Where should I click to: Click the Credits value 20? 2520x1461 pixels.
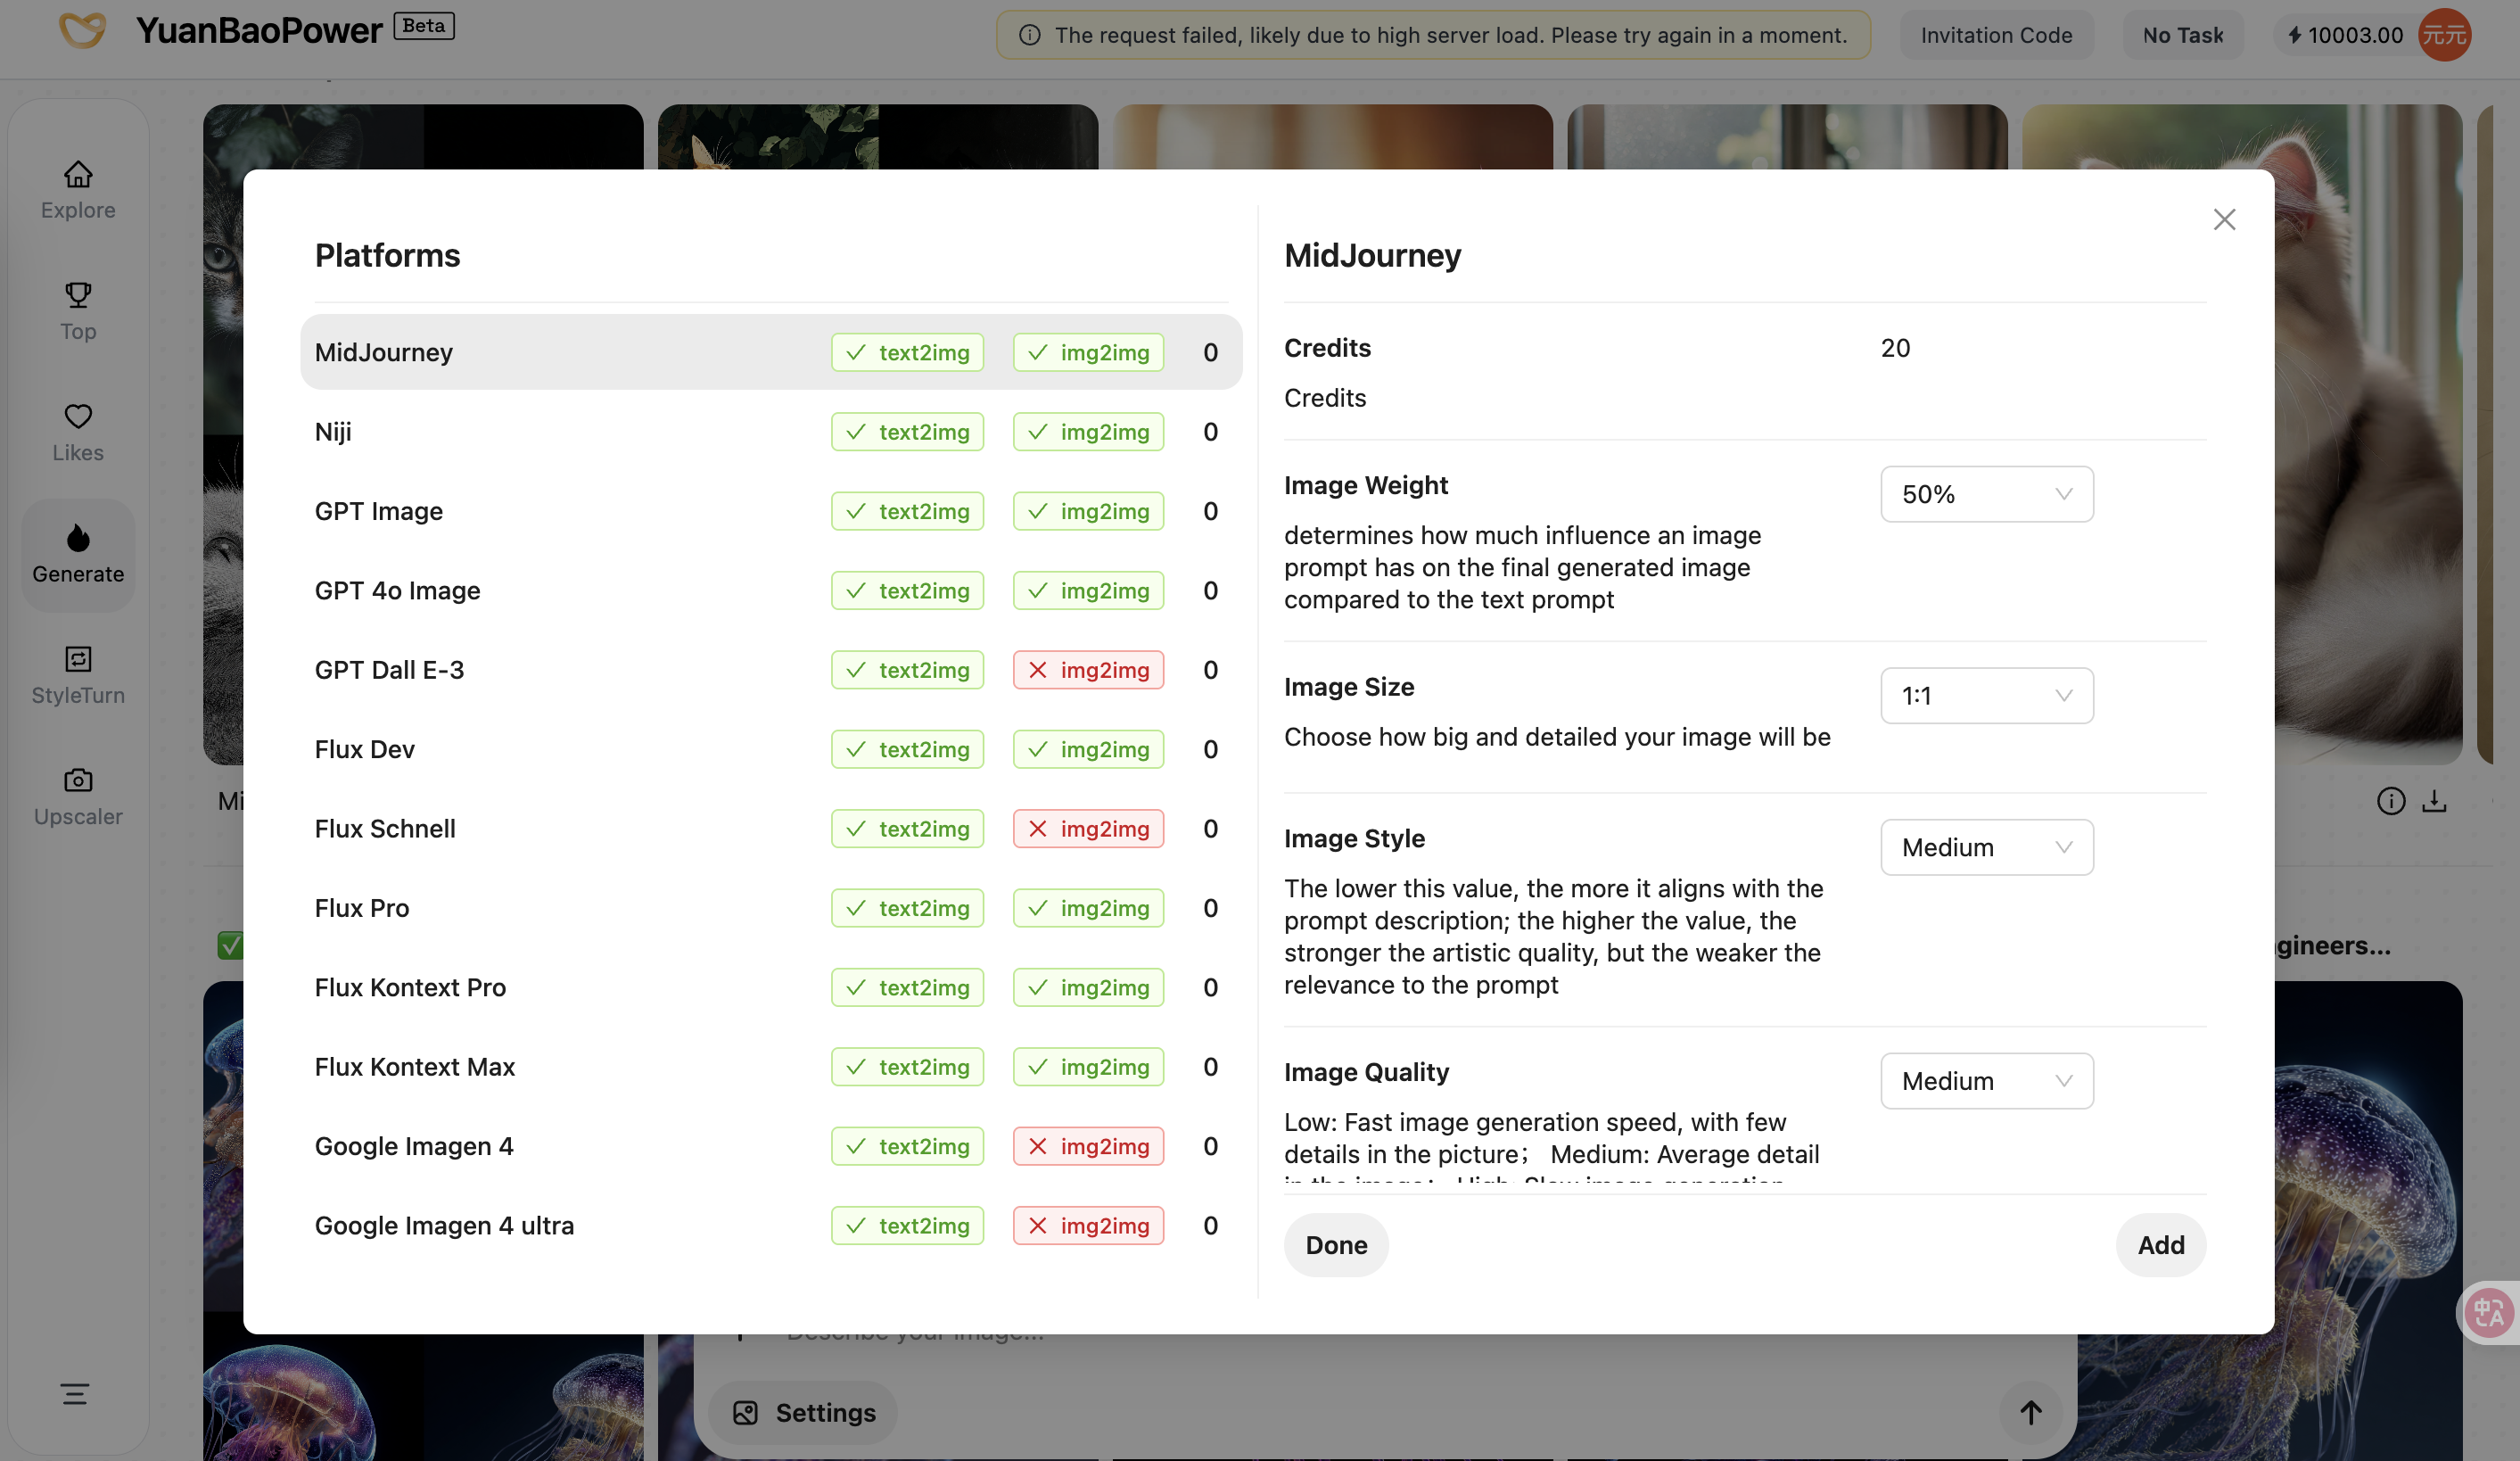tap(1895, 348)
